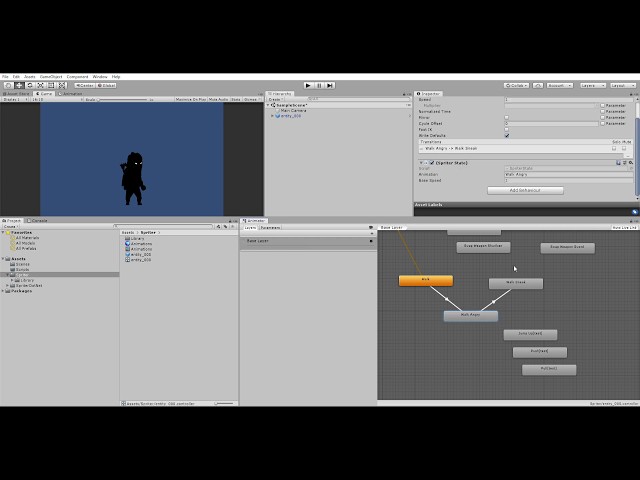This screenshot has height=480, width=640.
Task: Open the GameObject menu
Action: pos(51,77)
